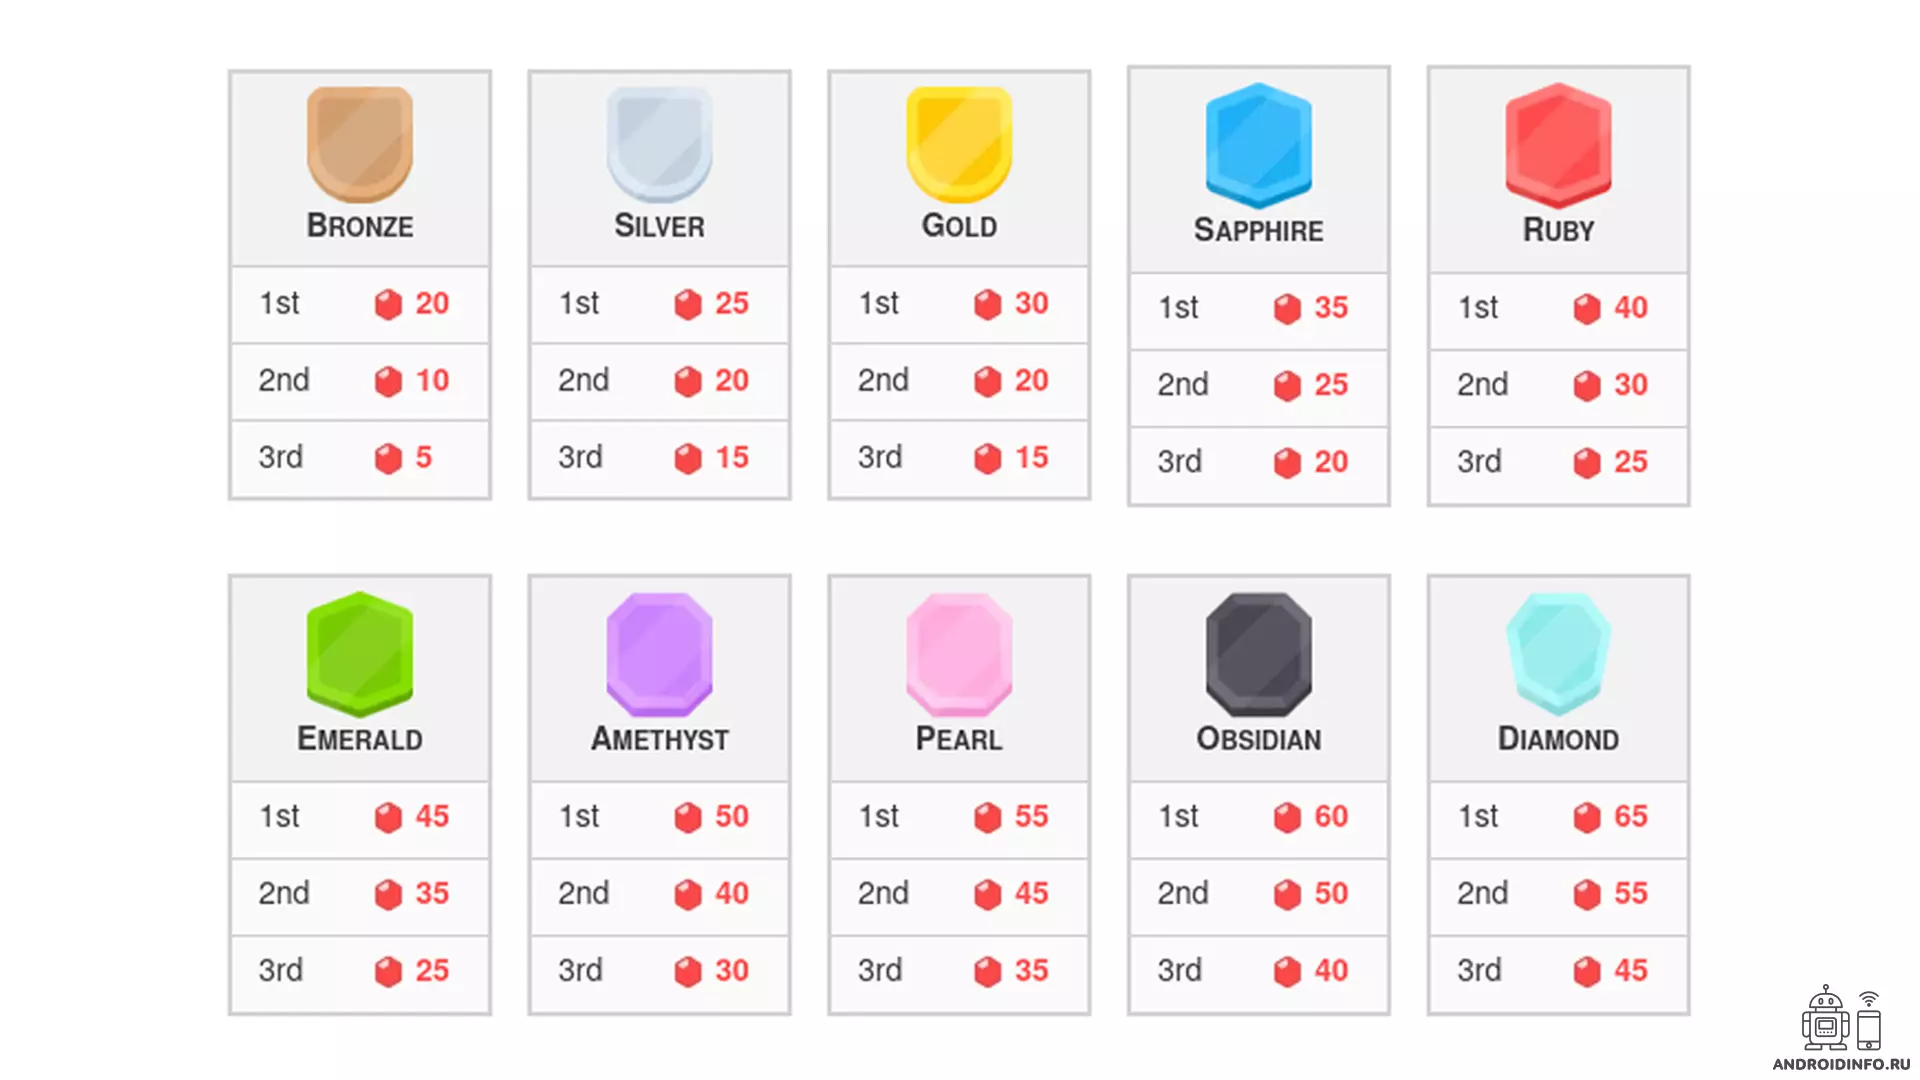Click the Bronze league shield badge
The height and width of the screenshot is (1080, 1920).
point(360,144)
